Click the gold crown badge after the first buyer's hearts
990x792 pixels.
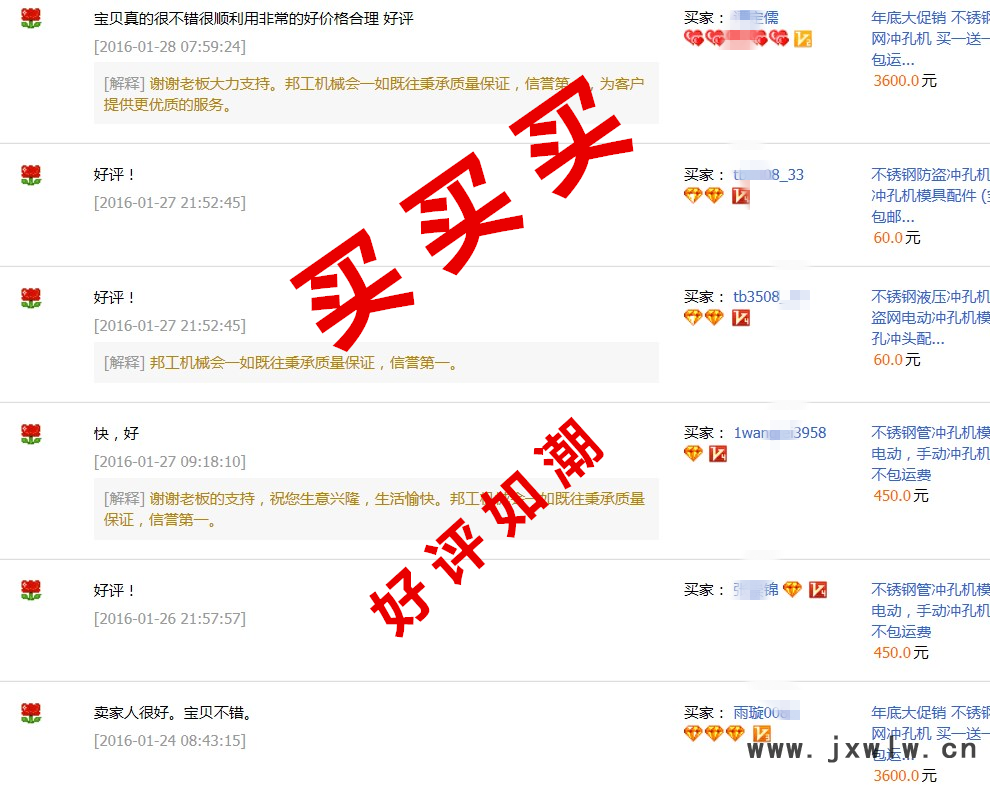[x=802, y=39]
